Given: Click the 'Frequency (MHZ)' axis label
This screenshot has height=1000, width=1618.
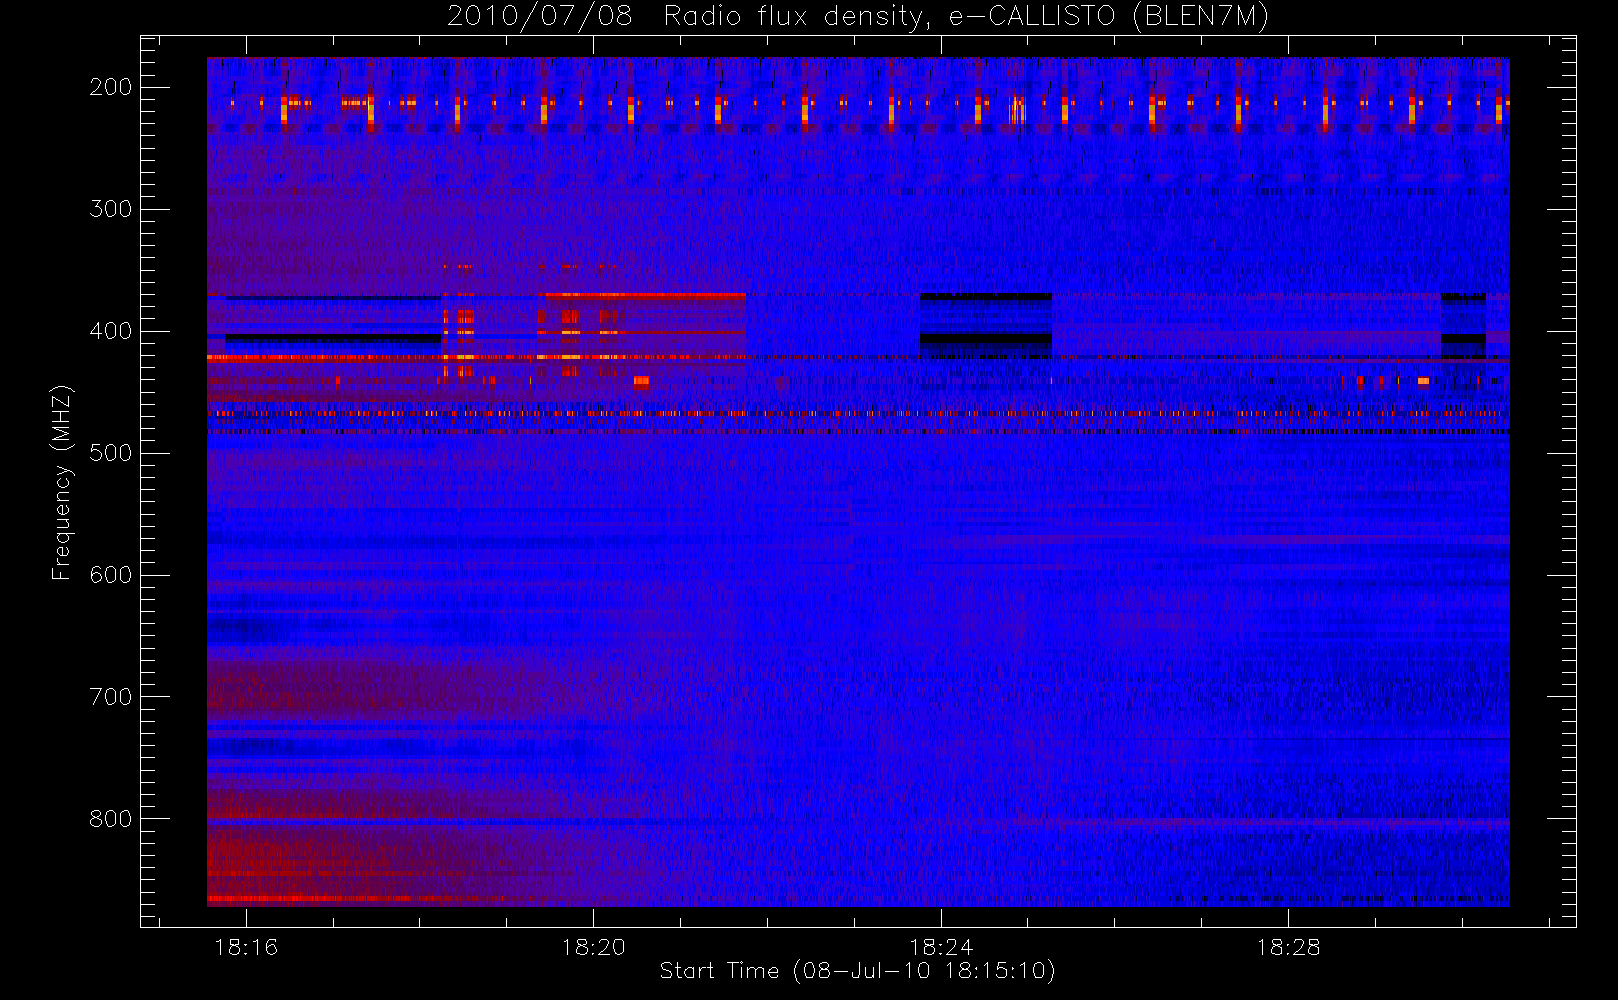Looking at the screenshot, I should point(62,482).
